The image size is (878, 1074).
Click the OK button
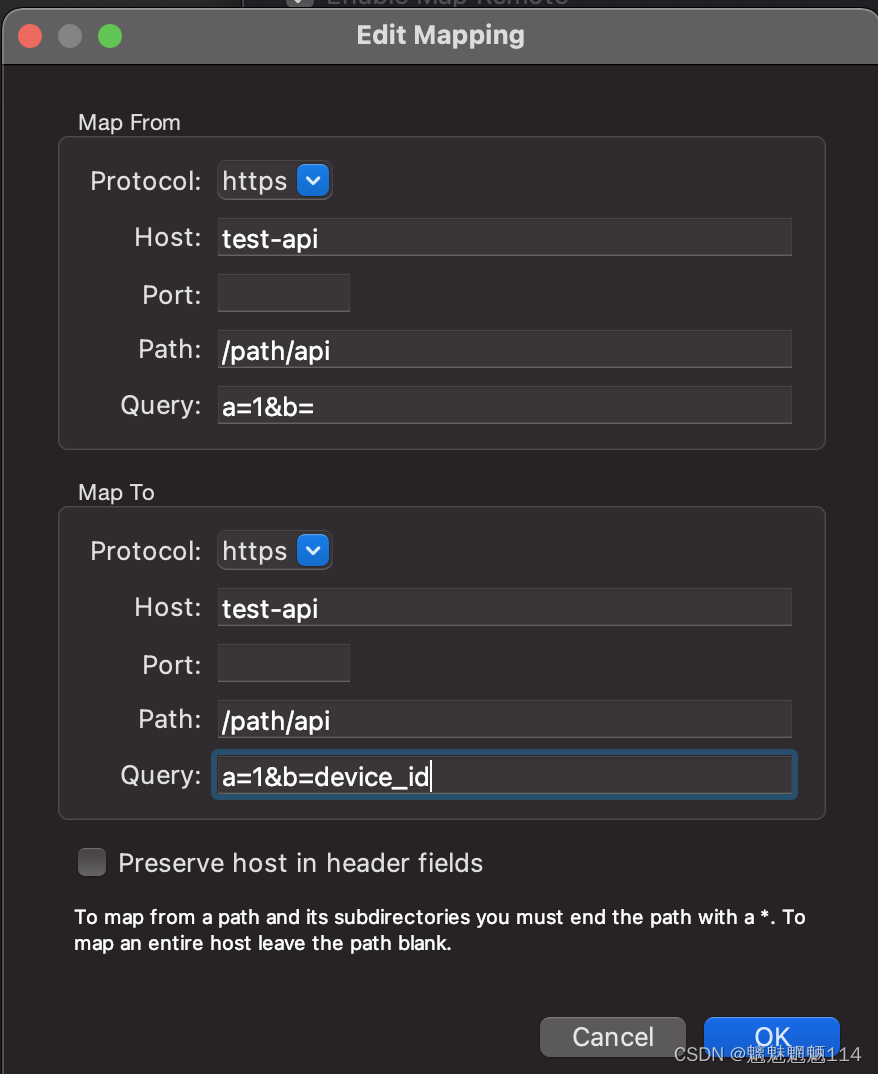771,1037
